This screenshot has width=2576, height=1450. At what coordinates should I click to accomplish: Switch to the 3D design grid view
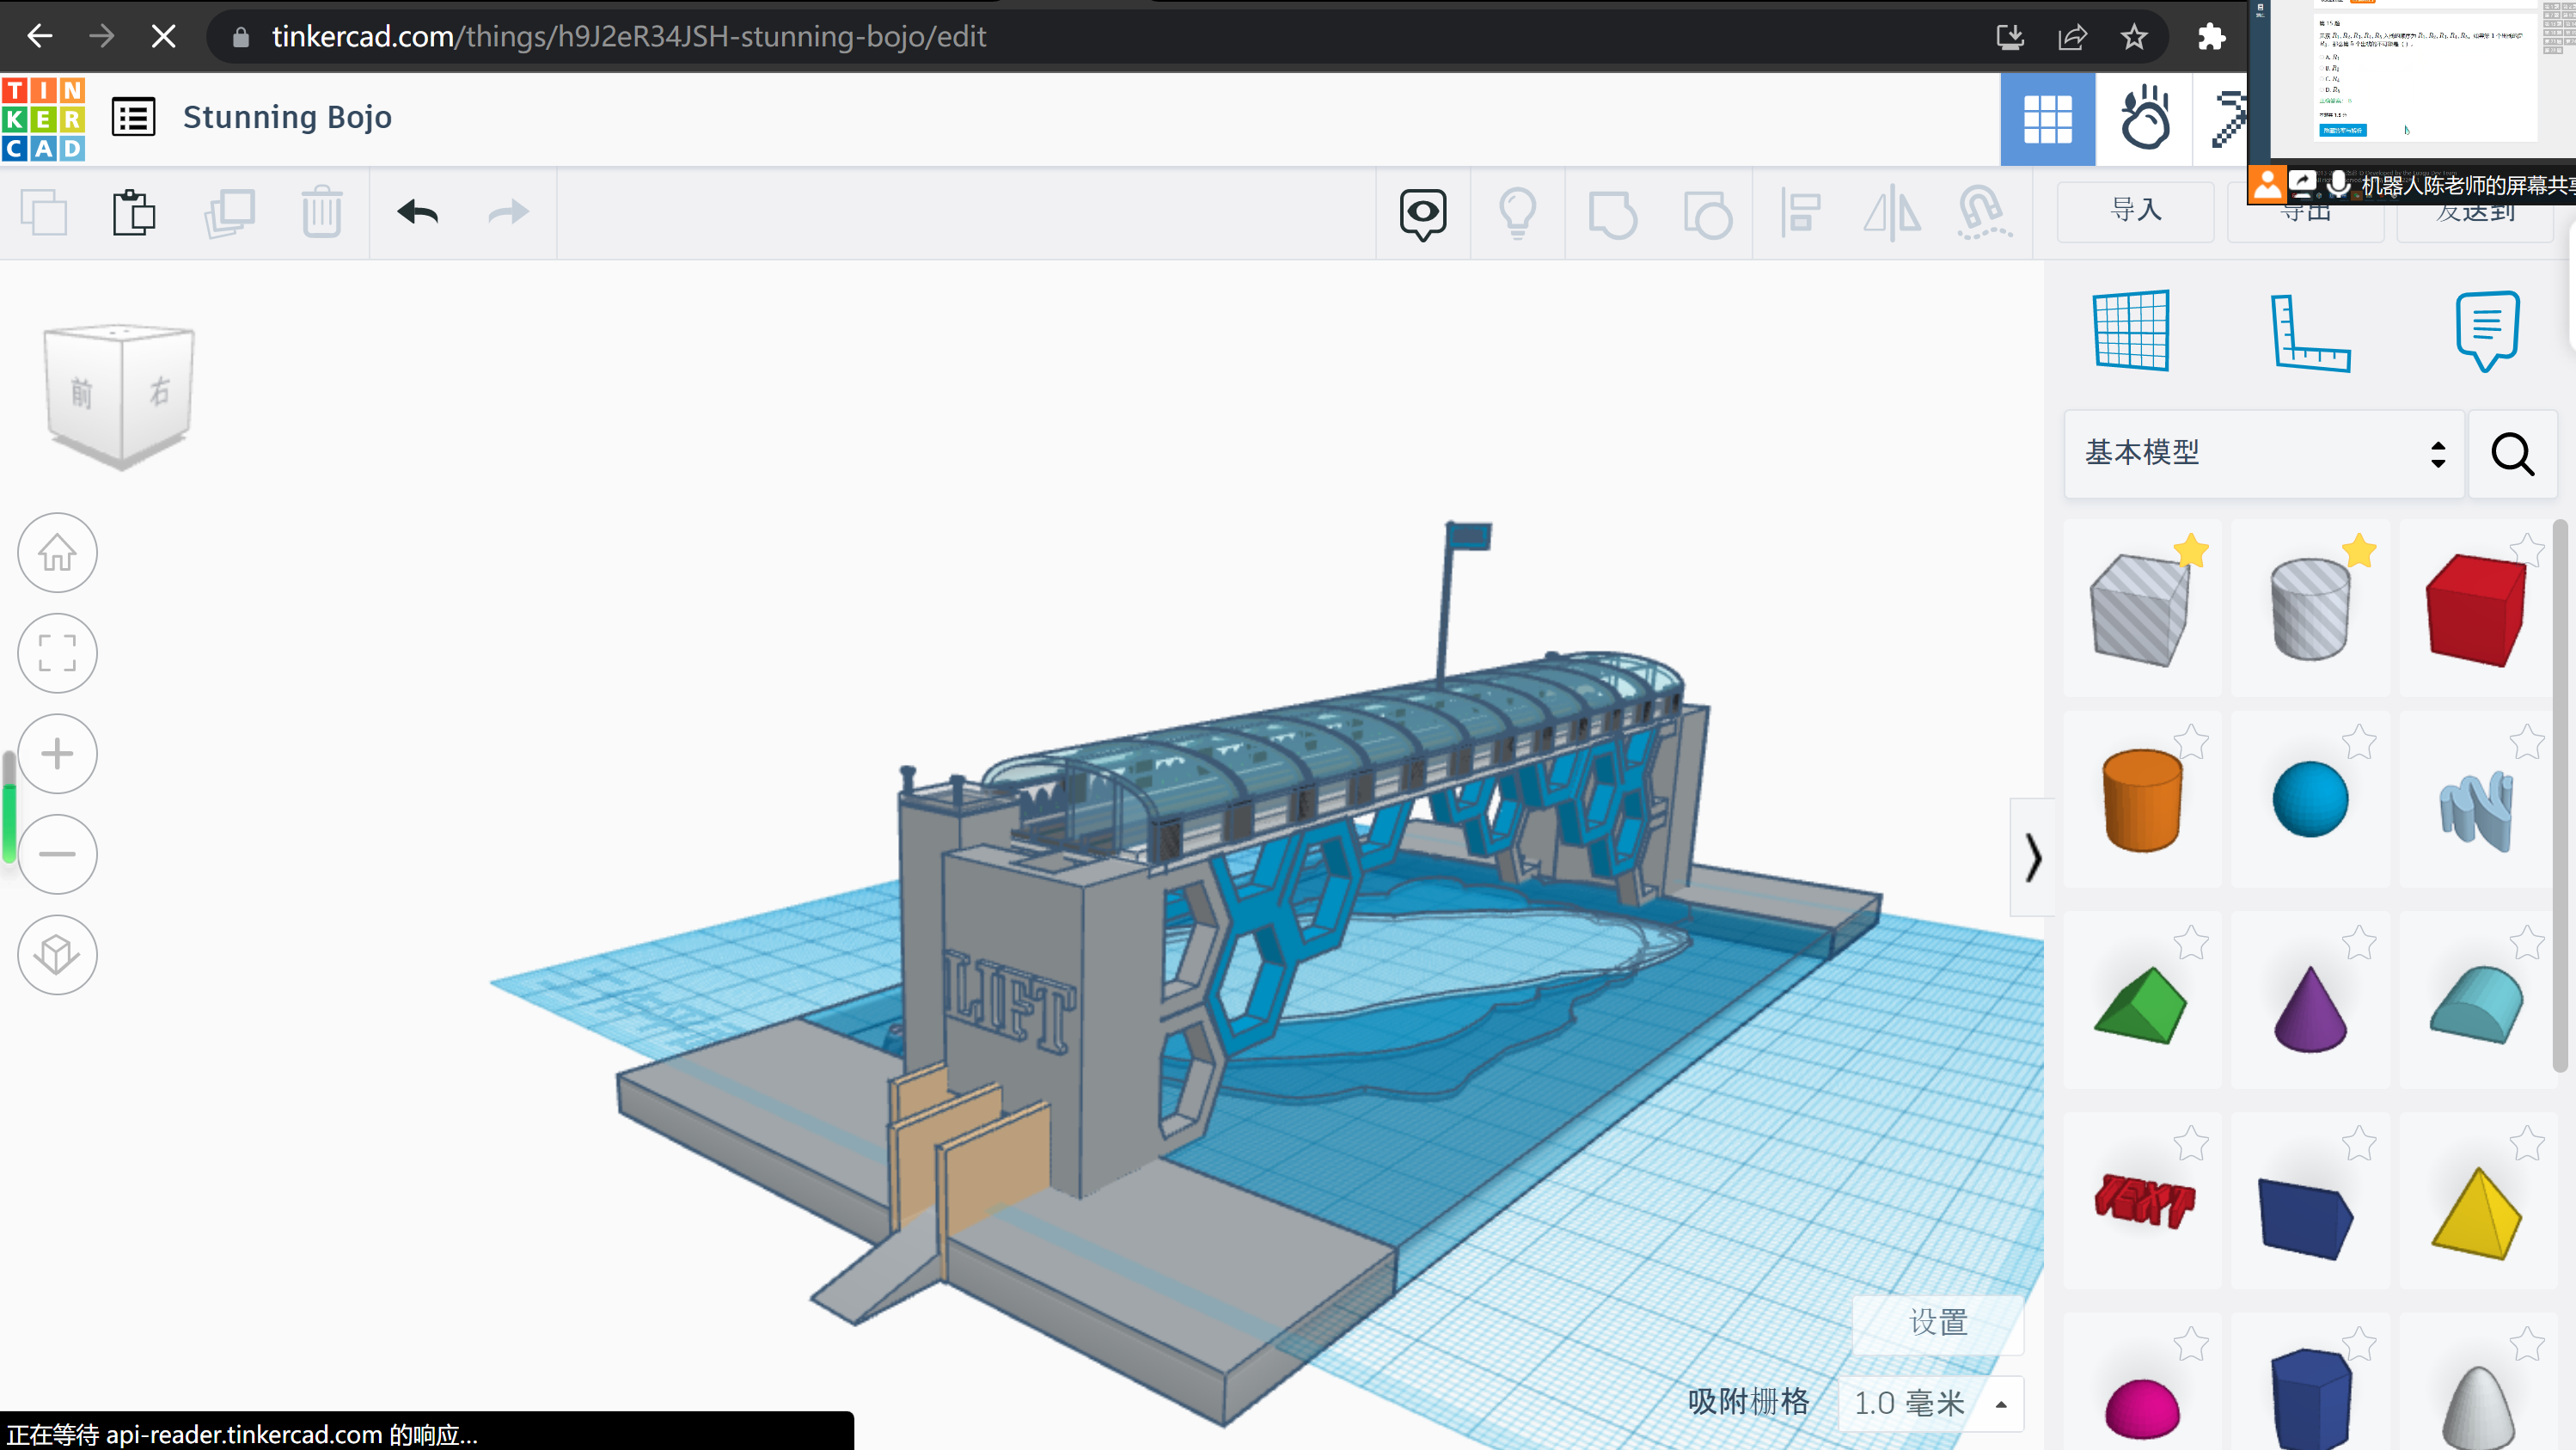[x=2047, y=120]
